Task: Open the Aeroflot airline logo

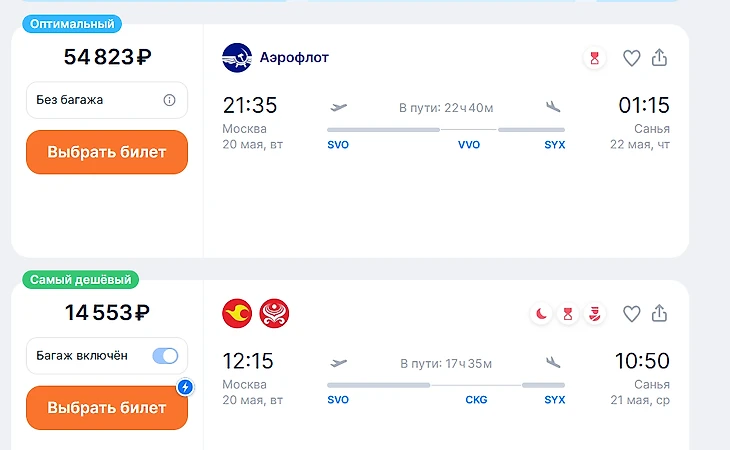Action: [237, 58]
